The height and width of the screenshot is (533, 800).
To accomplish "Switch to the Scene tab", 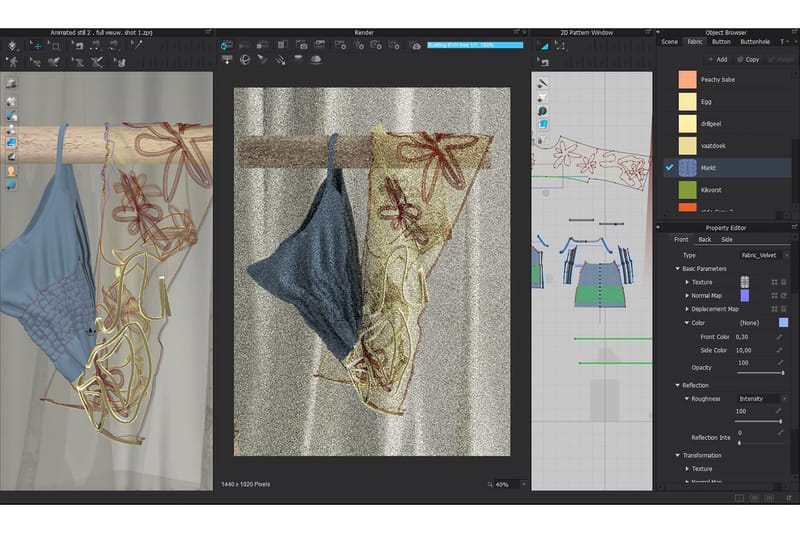I will coord(669,41).
